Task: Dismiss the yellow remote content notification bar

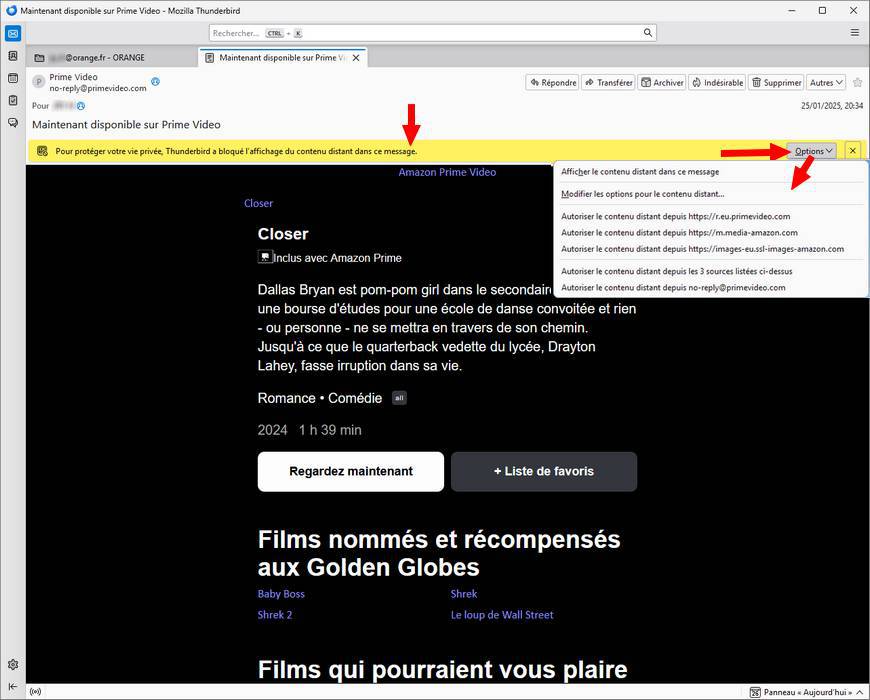Action: coord(853,151)
